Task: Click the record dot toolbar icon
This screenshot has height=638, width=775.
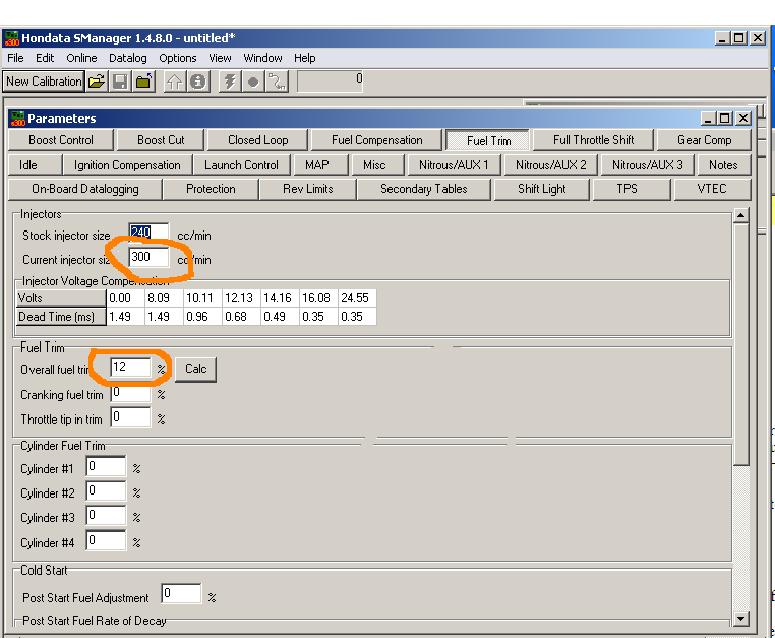Action: coord(253,82)
